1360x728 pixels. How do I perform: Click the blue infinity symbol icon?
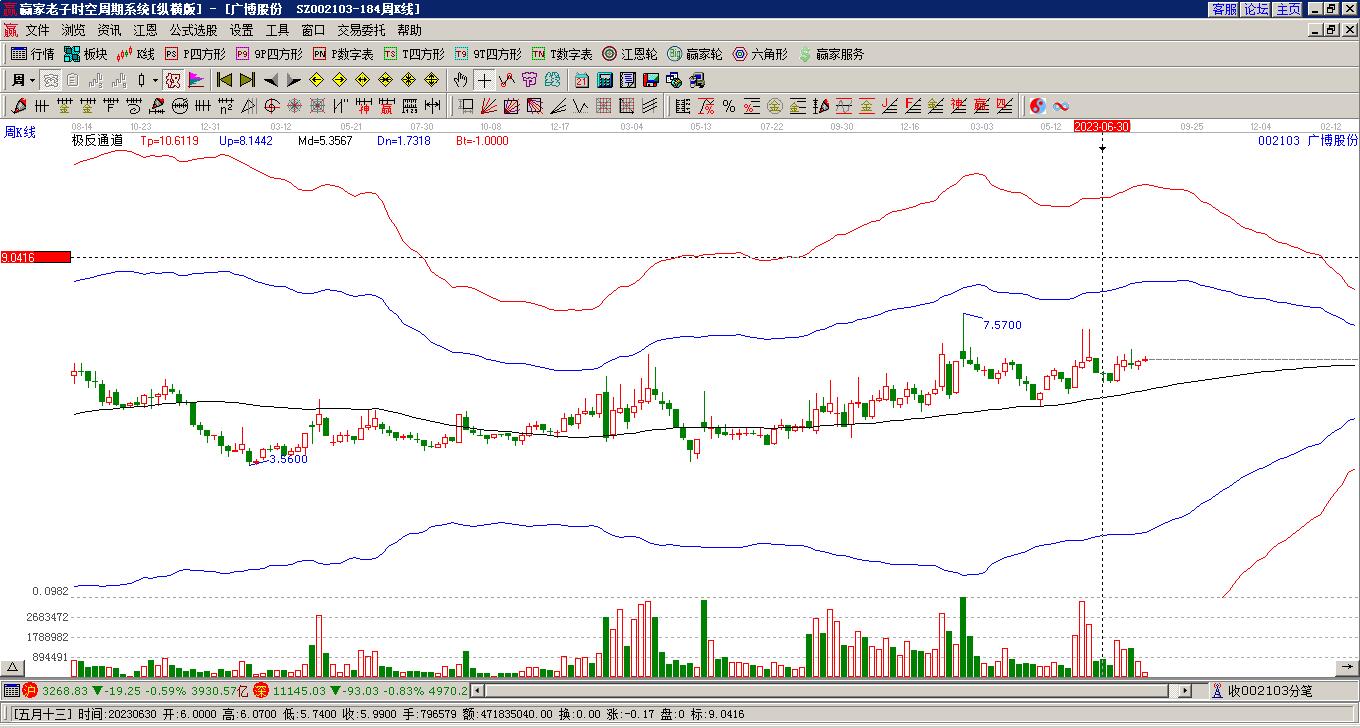[x=1061, y=106]
